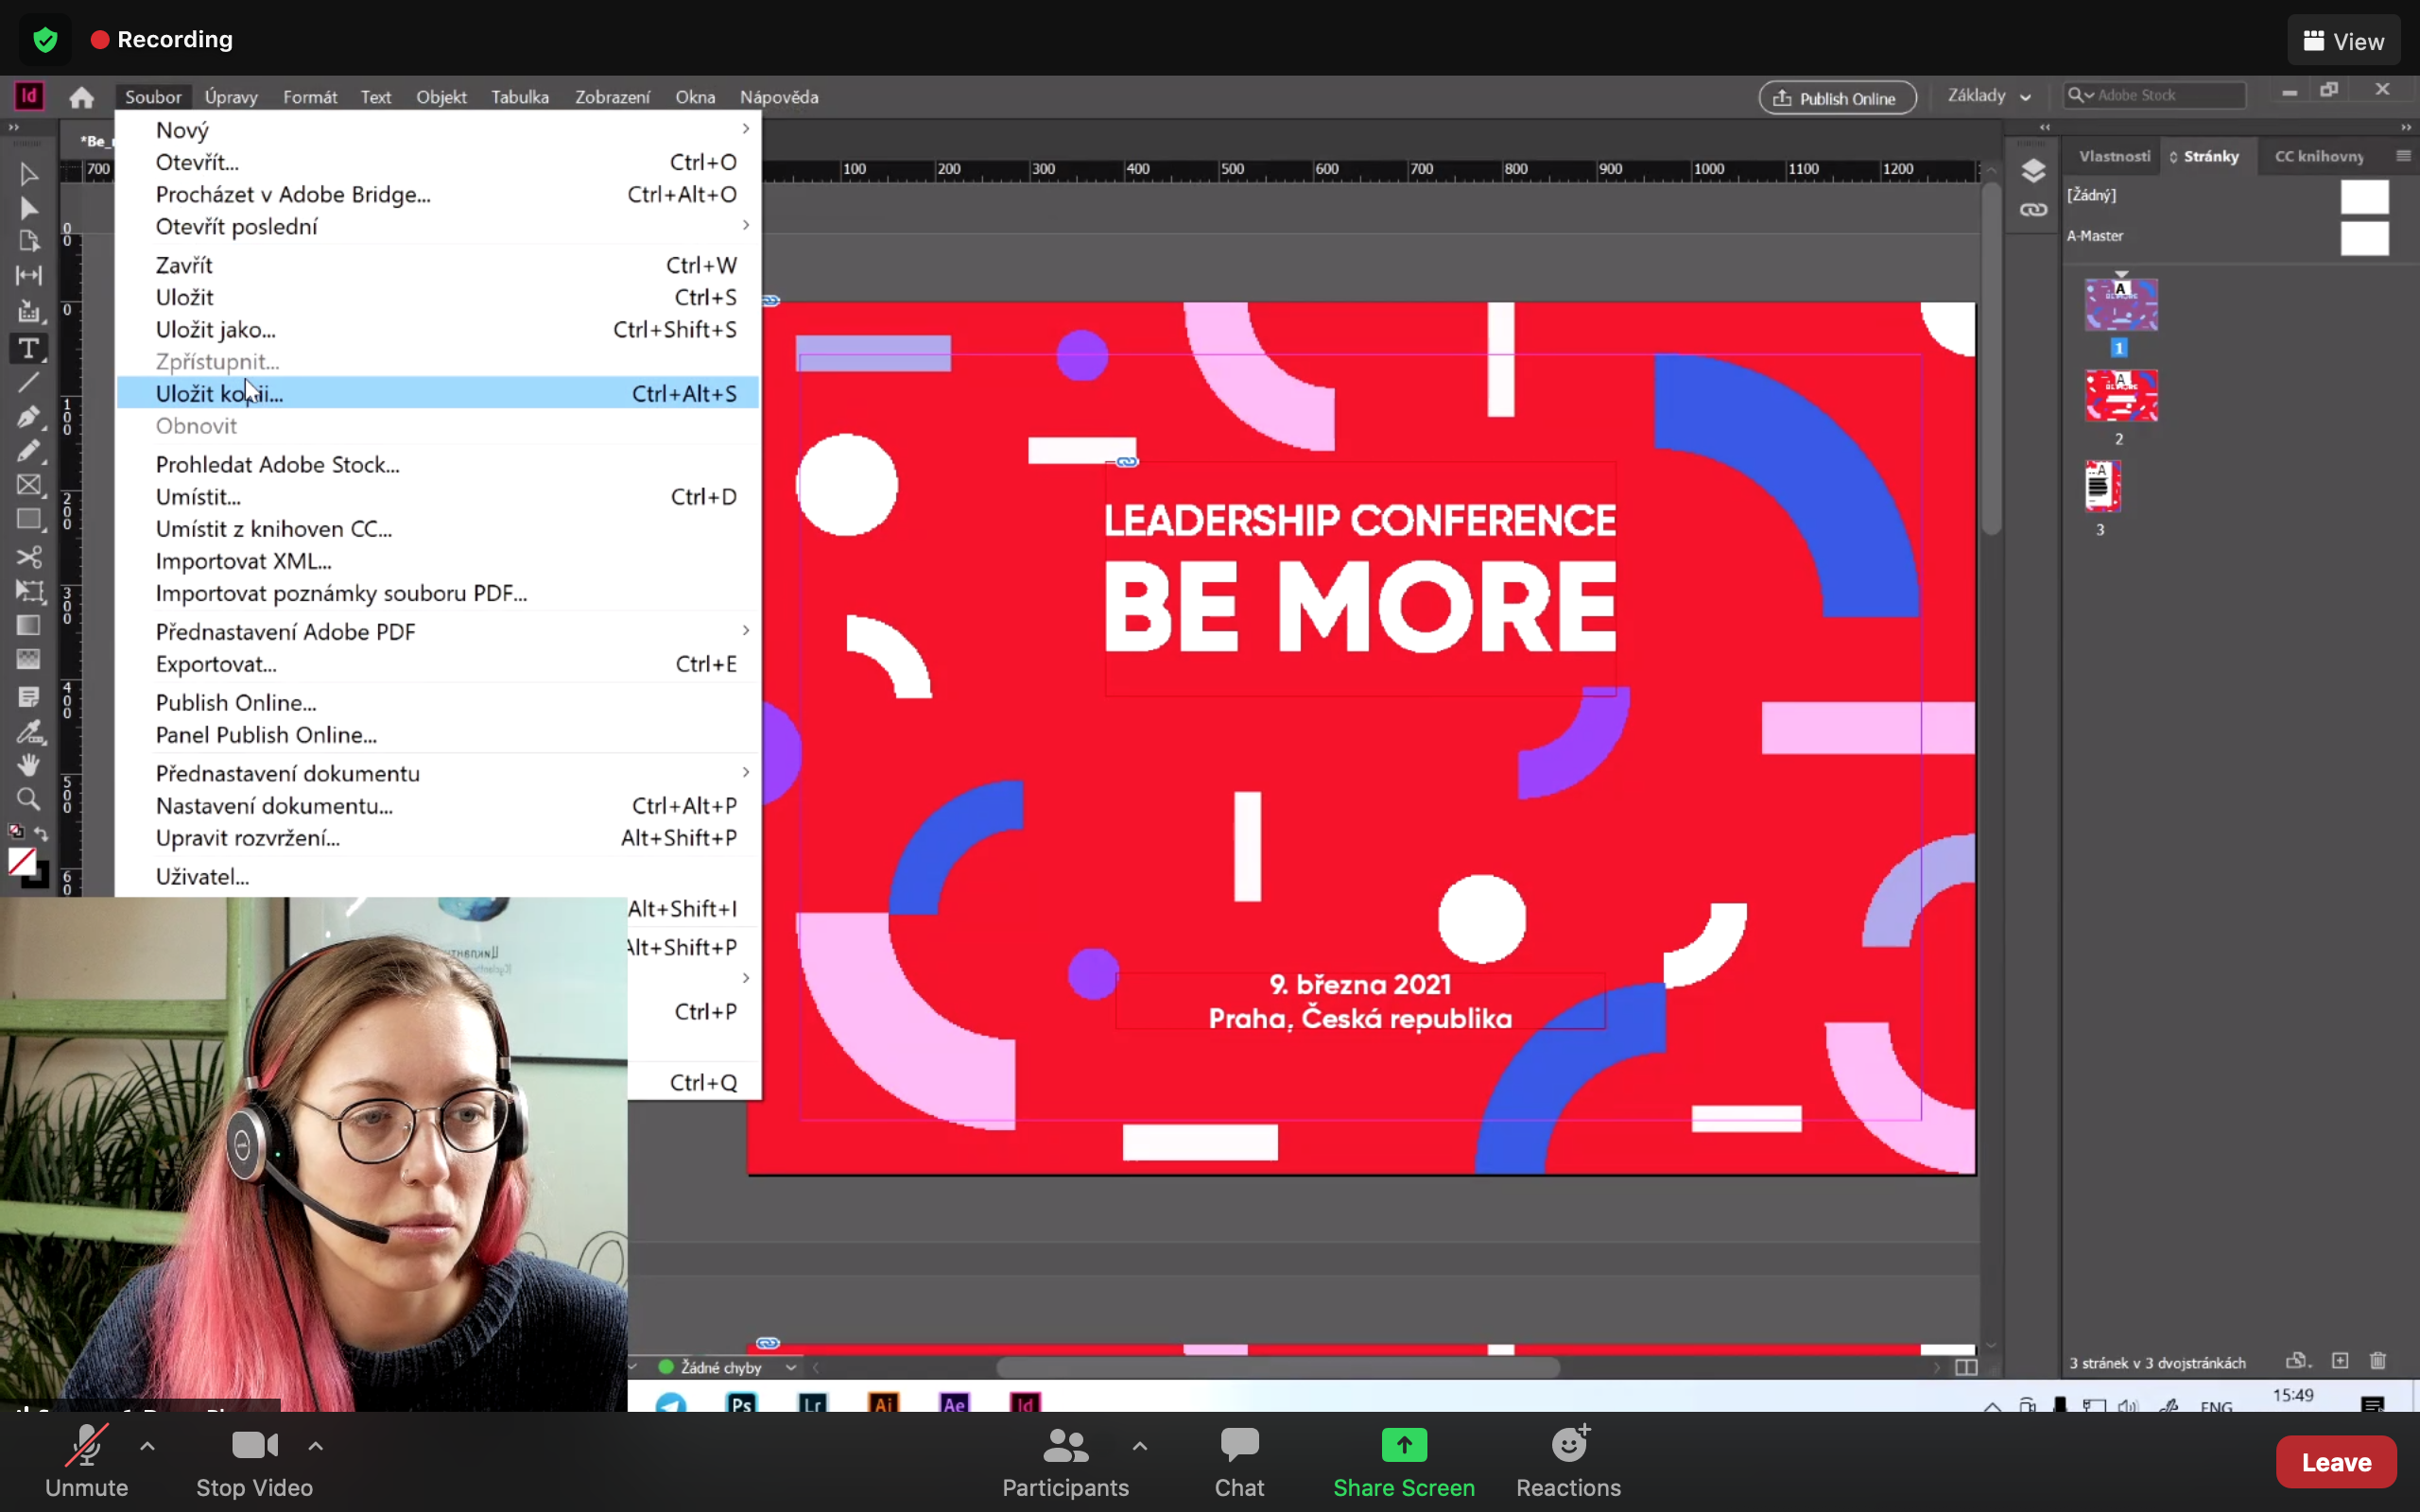The image size is (2420, 1512).
Task: Select the Type tool
Action: click(x=28, y=348)
